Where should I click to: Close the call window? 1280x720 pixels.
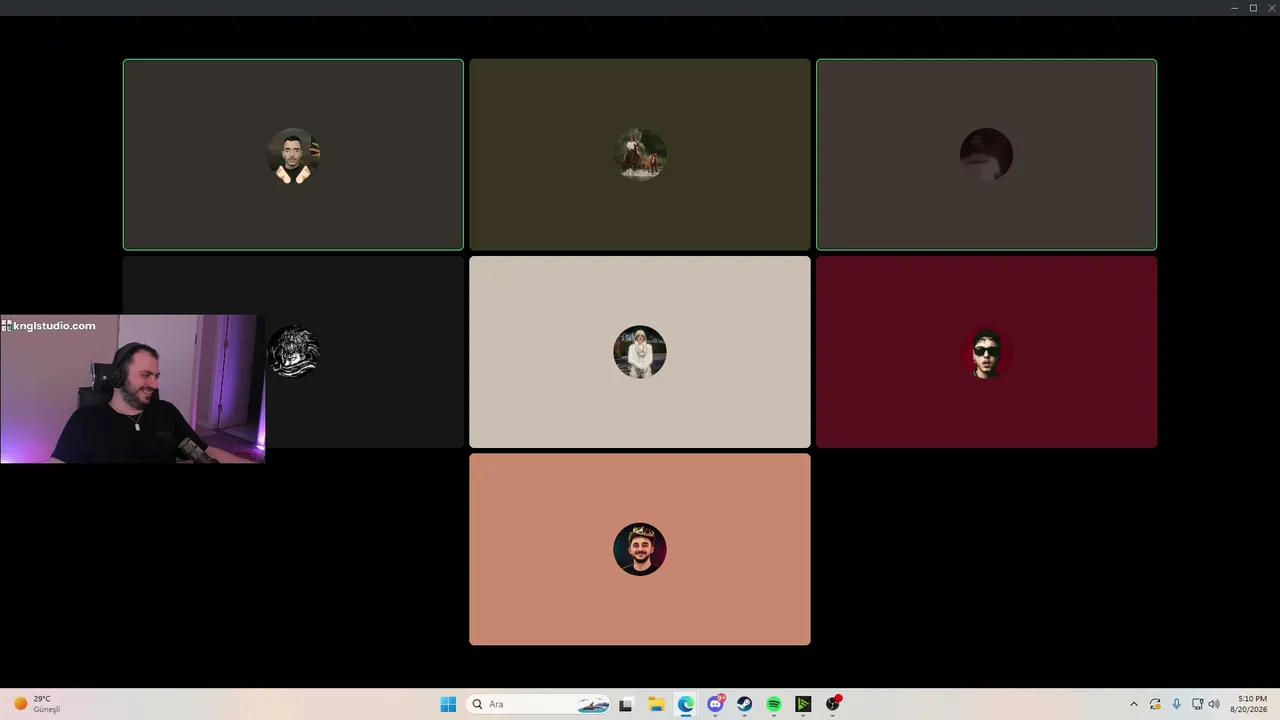(x=1271, y=8)
